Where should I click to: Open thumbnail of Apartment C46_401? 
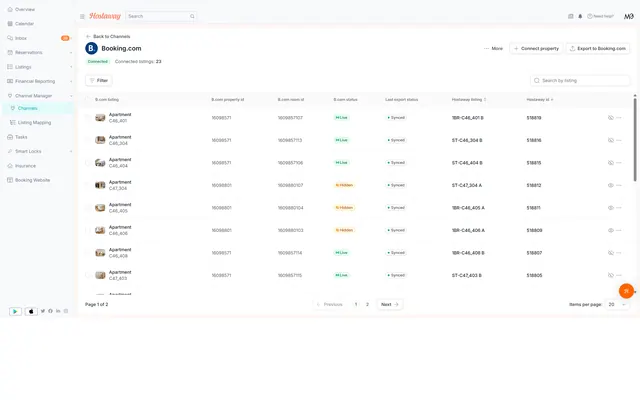100,118
